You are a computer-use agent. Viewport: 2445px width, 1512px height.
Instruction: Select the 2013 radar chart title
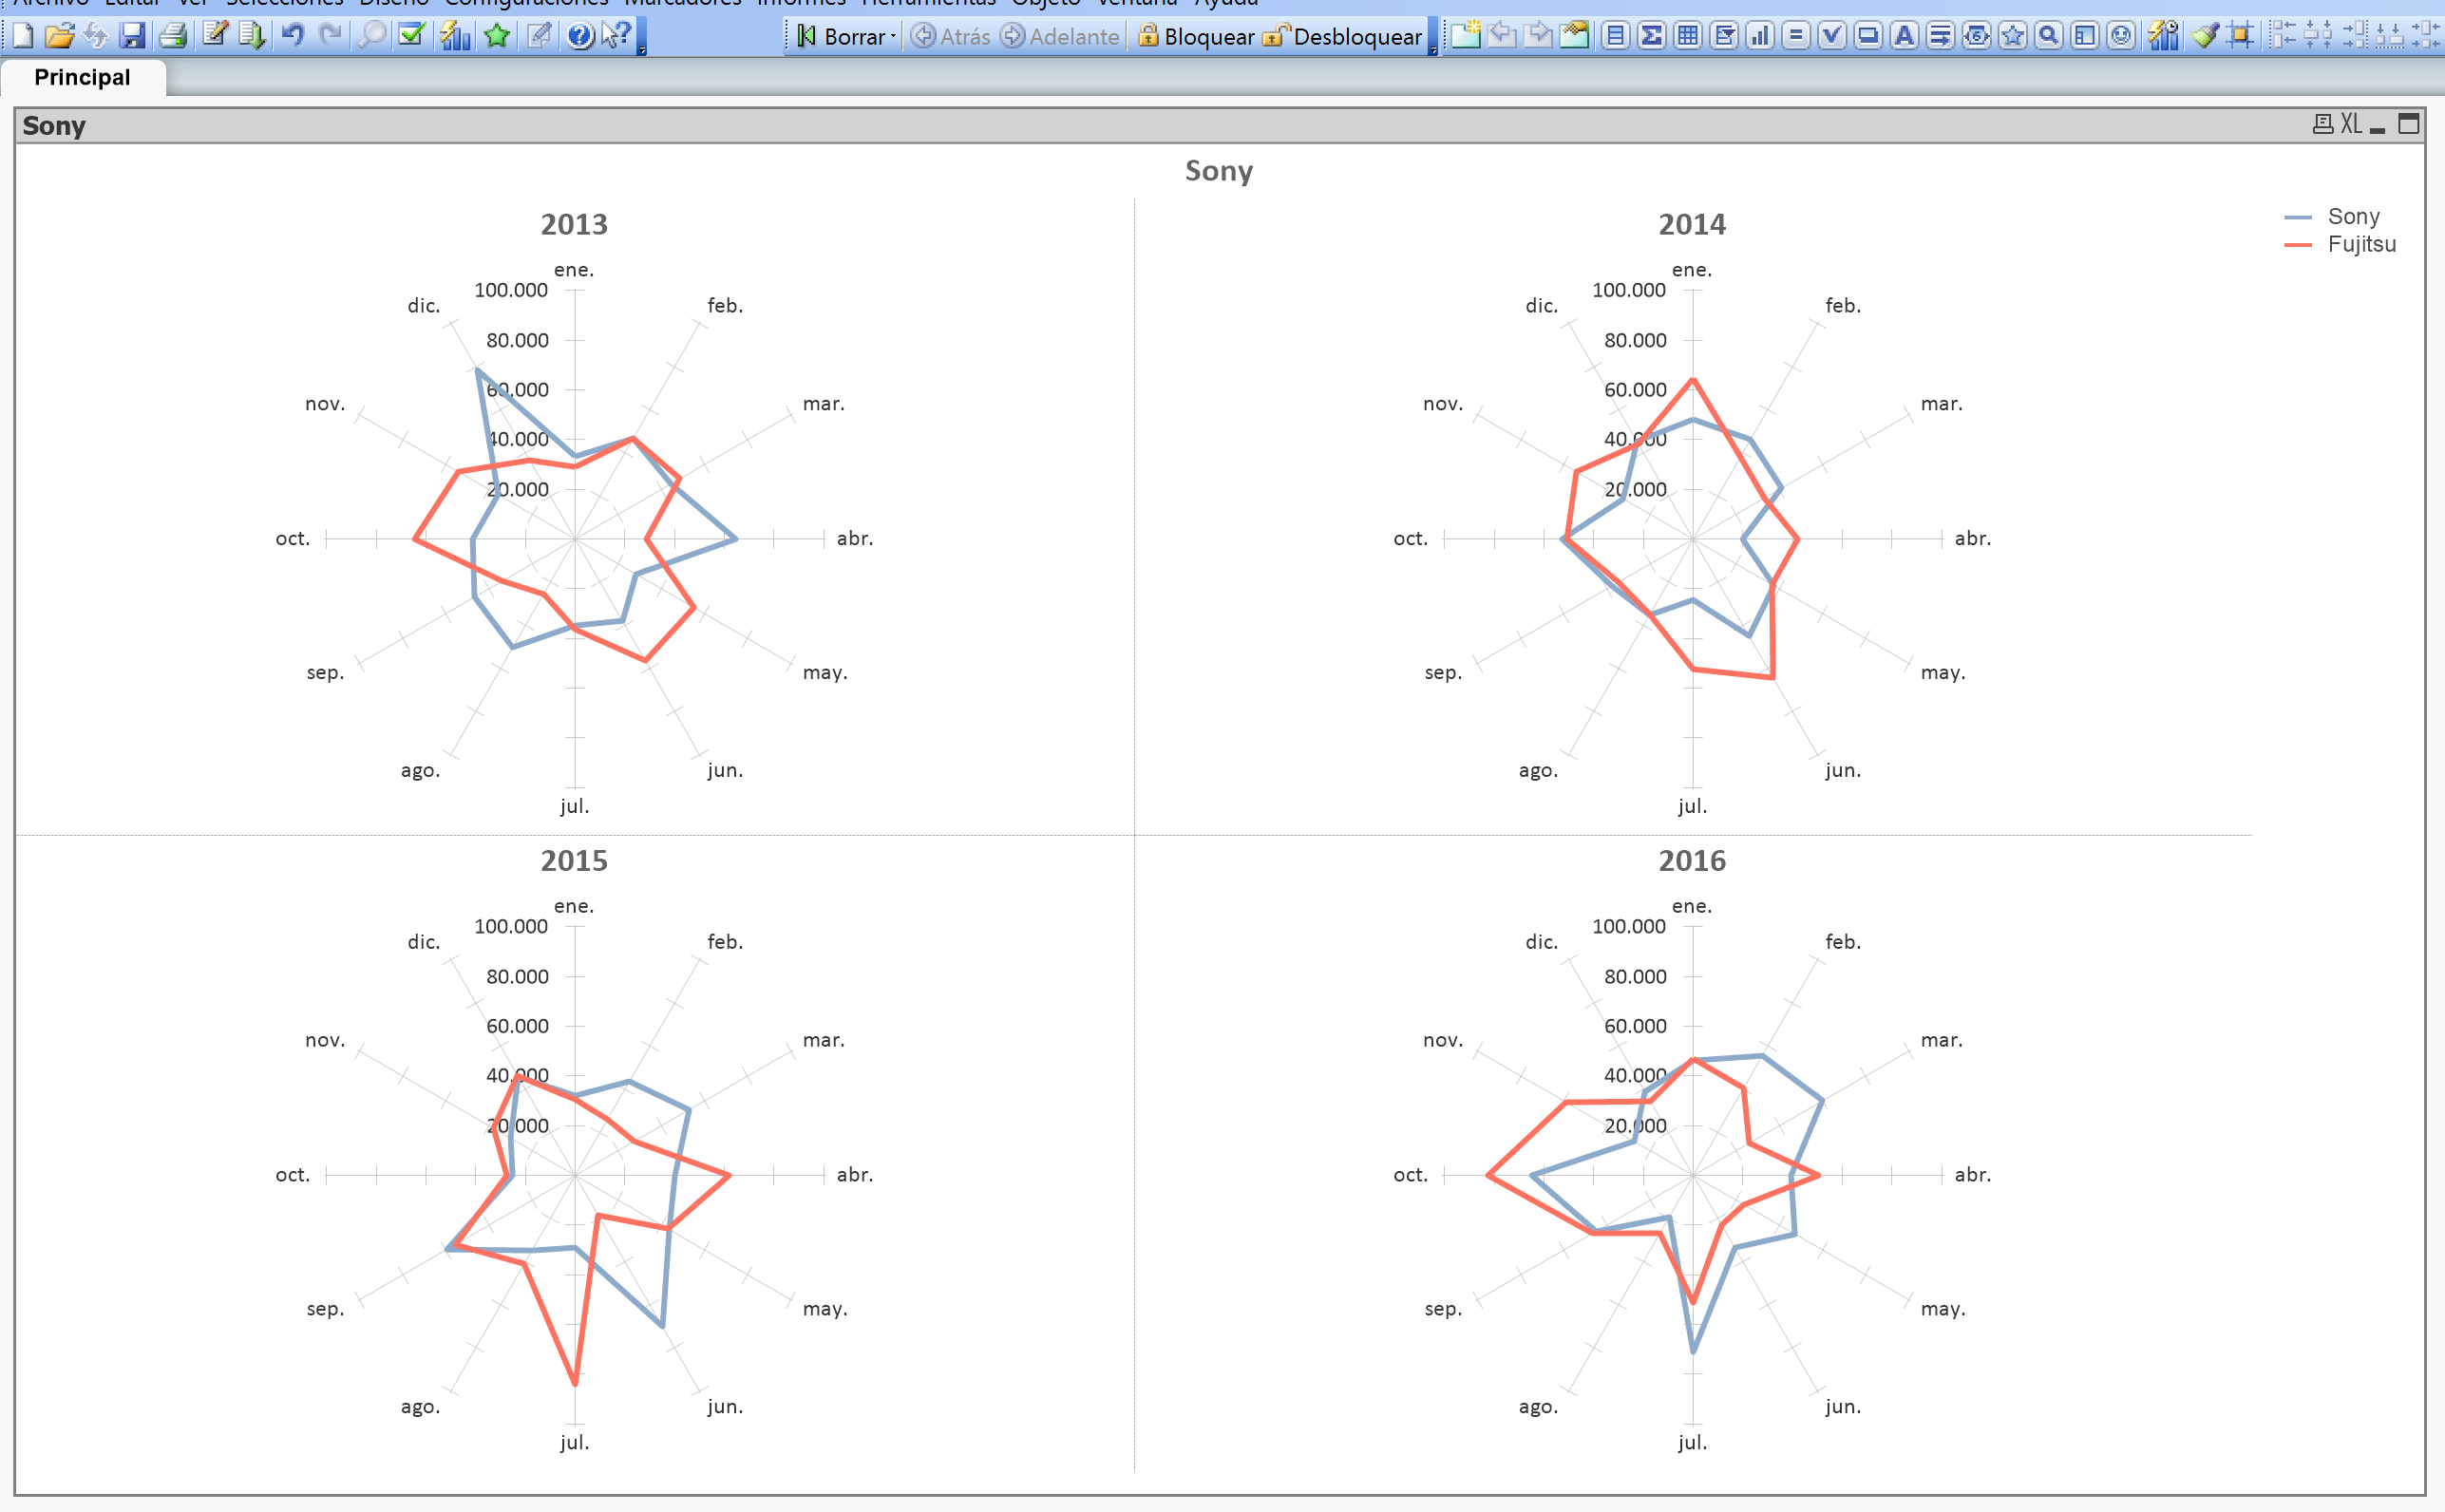574,225
